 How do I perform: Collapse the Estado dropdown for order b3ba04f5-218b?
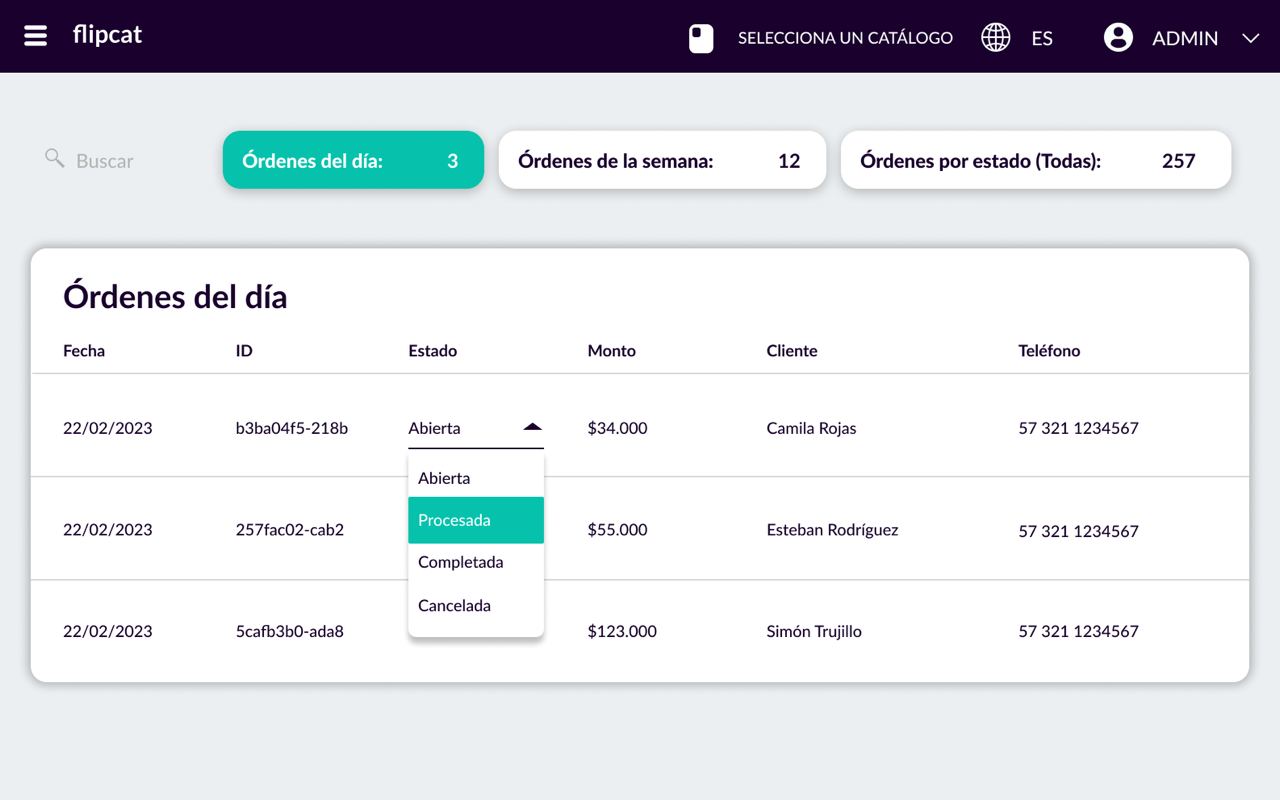[533, 426]
